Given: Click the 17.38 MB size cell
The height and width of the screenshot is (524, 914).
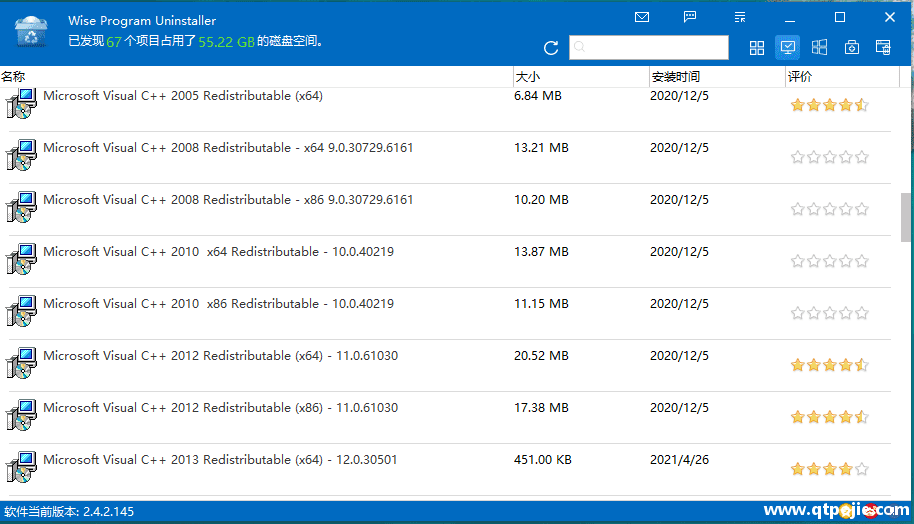Looking at the screenshot, I should [x=541, y=407].
